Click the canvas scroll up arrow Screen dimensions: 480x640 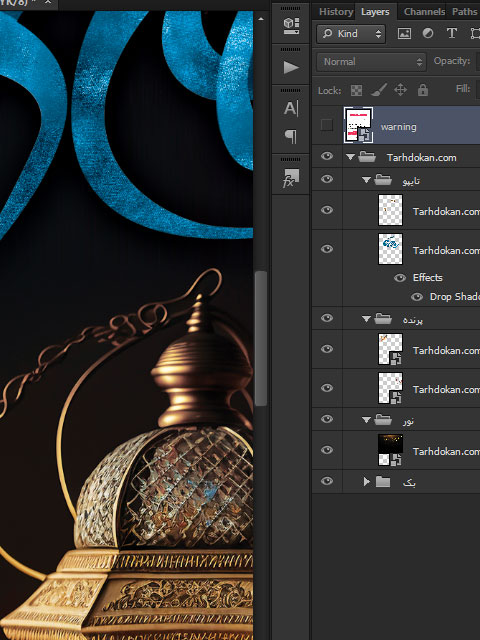click(261, 19)
